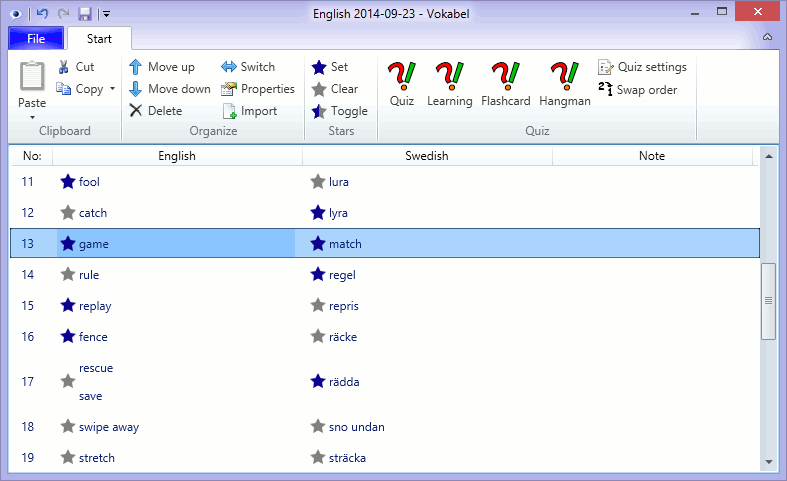Click the Redo icon in title bar

point(63,14)
